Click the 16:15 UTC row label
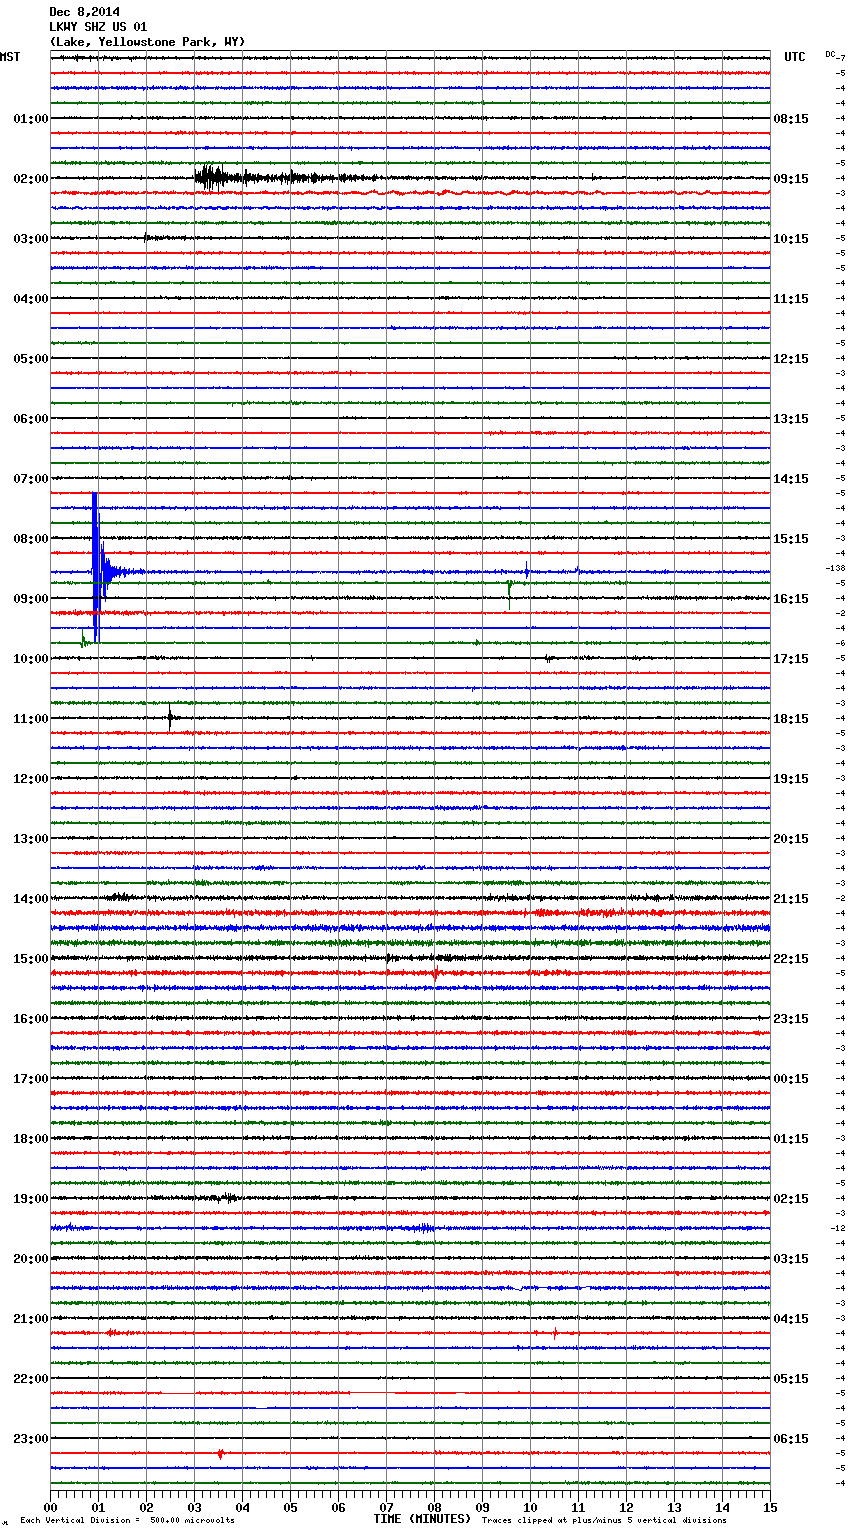 click(791, 599)
